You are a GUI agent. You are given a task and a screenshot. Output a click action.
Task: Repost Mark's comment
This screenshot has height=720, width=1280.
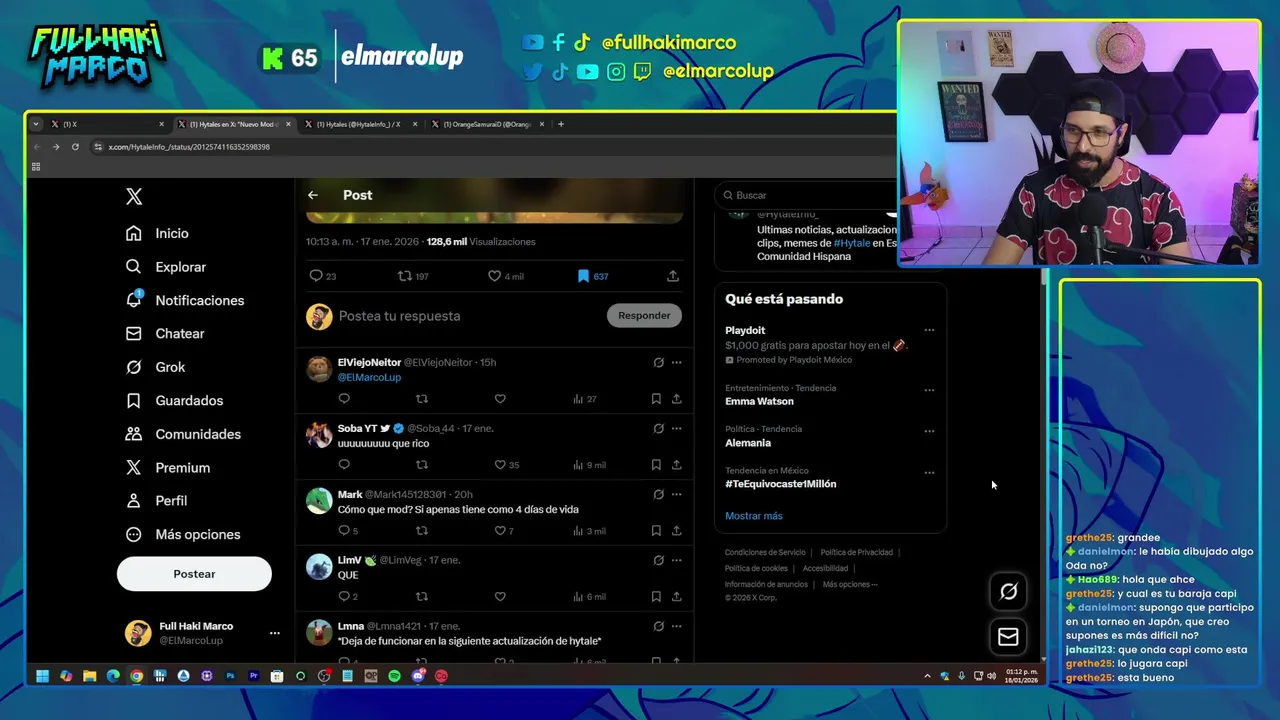point(422,530)
